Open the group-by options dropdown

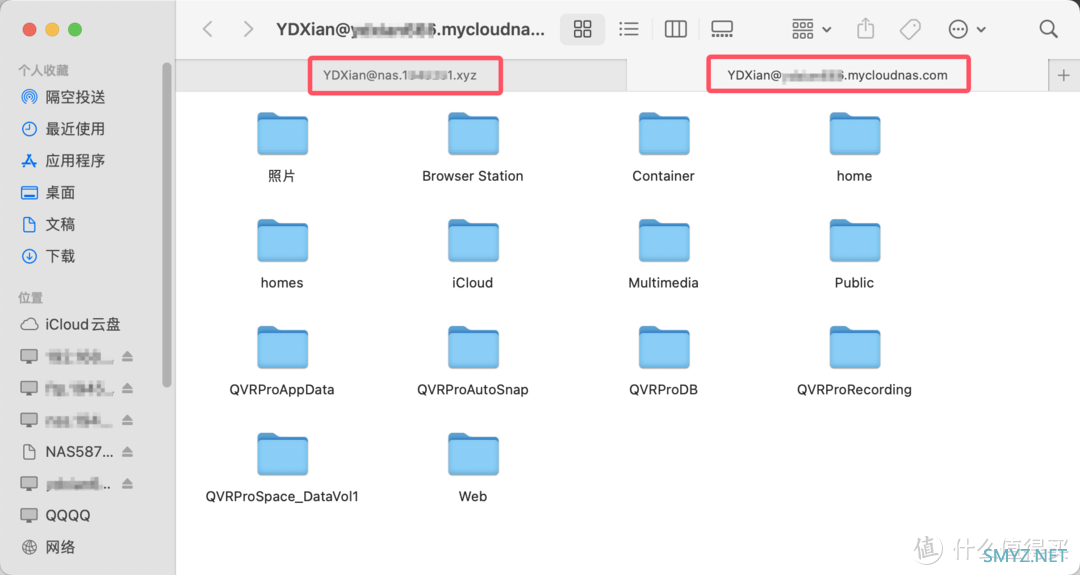[x=811, y=29]
